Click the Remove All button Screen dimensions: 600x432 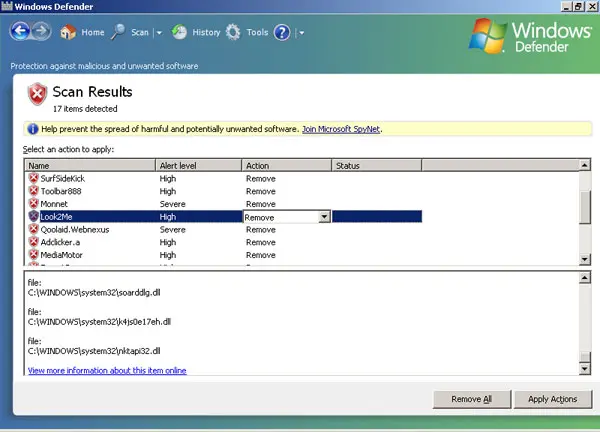[x=471, y=399]
